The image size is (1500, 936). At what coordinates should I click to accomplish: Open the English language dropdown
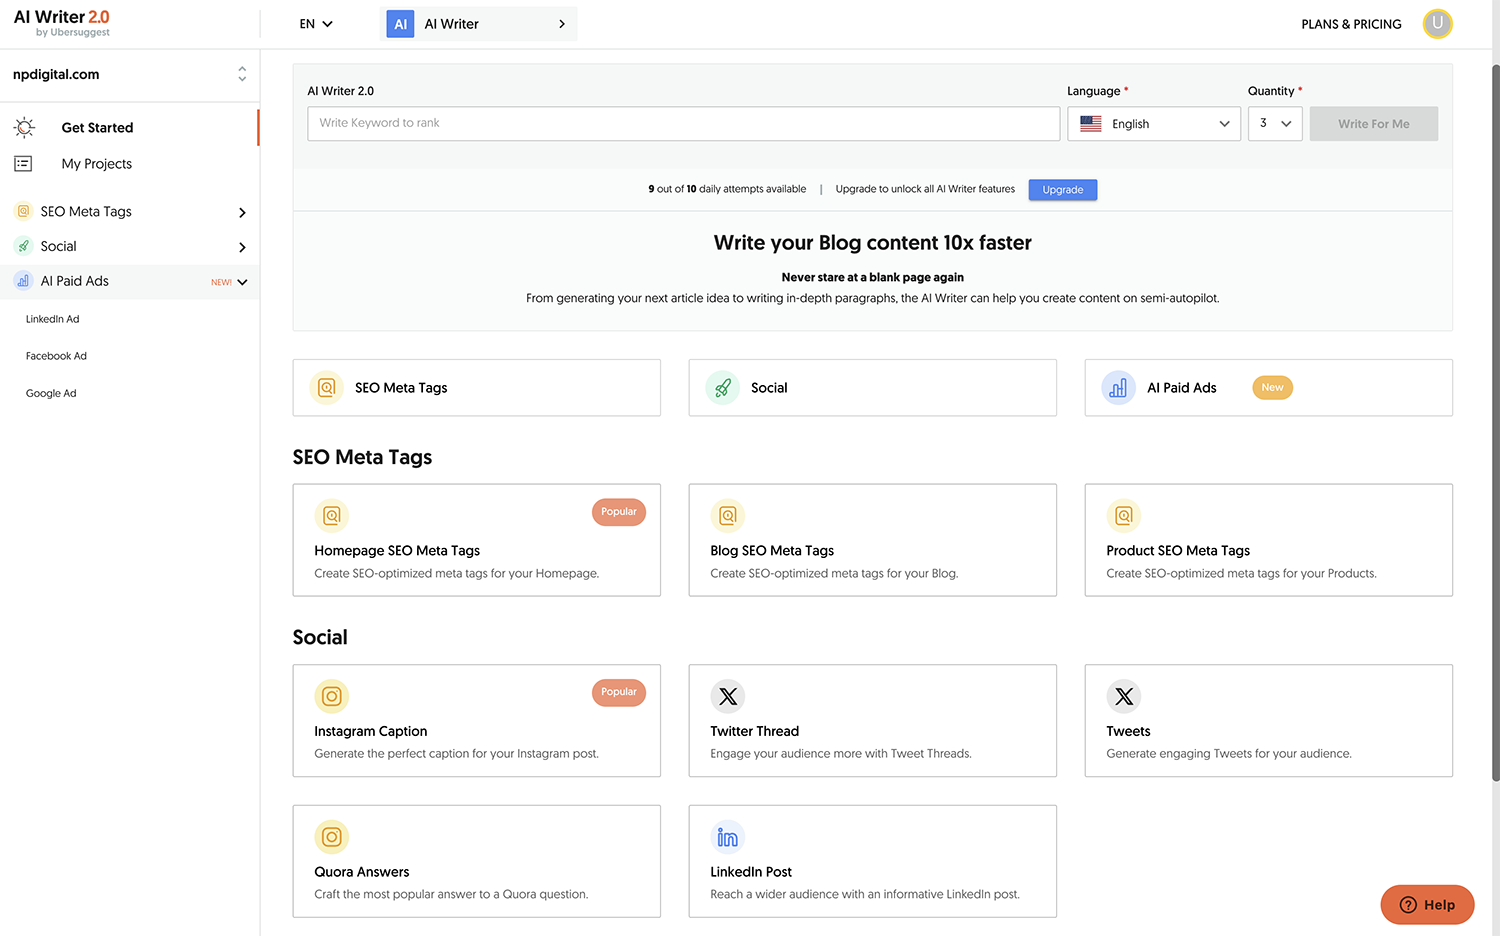point(1154,124)
